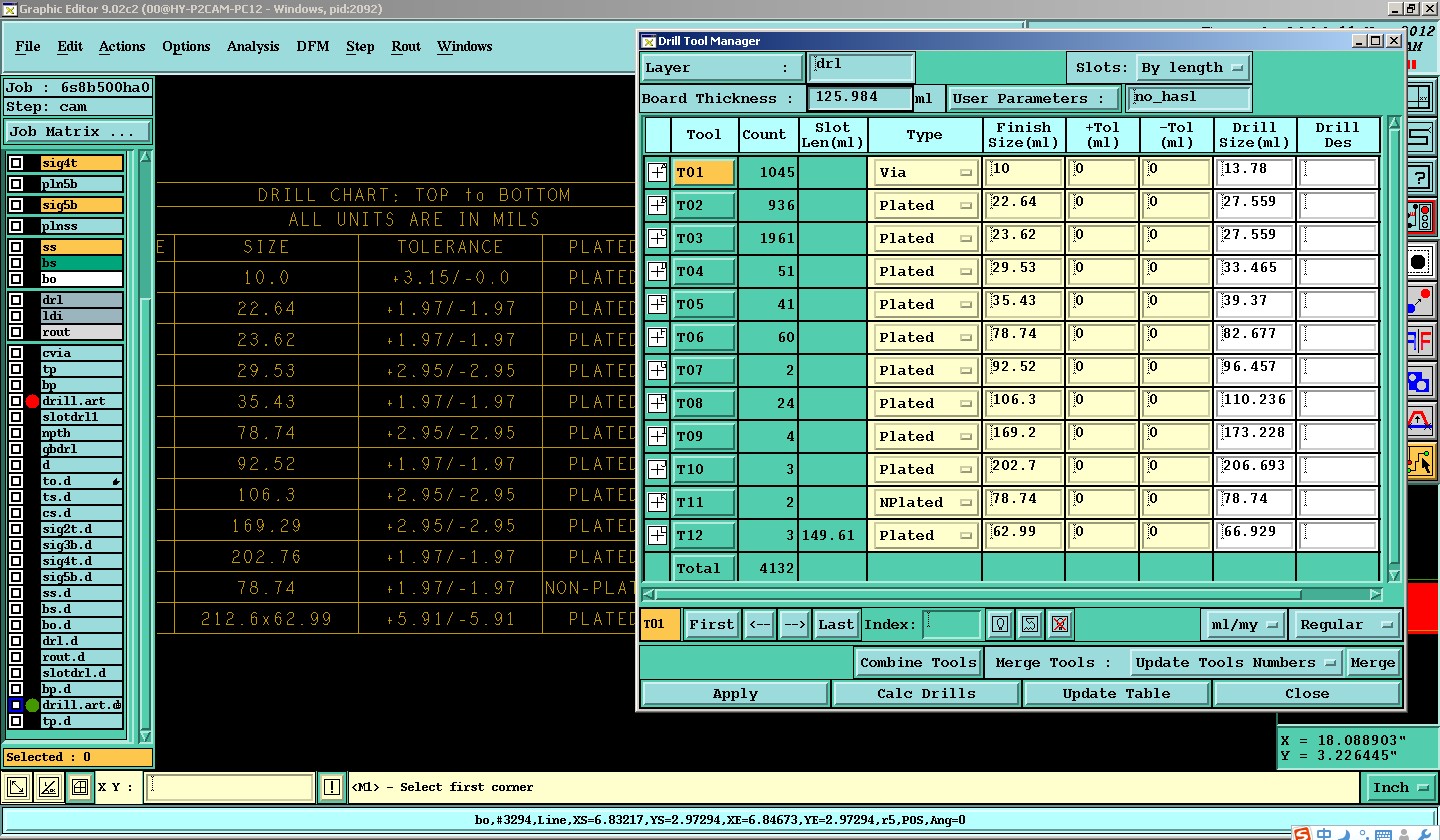The width and height of the screenshot is (1440, 840).
Task: Open the Slots By length dropdown
Action: click(x=1193, y=68)
